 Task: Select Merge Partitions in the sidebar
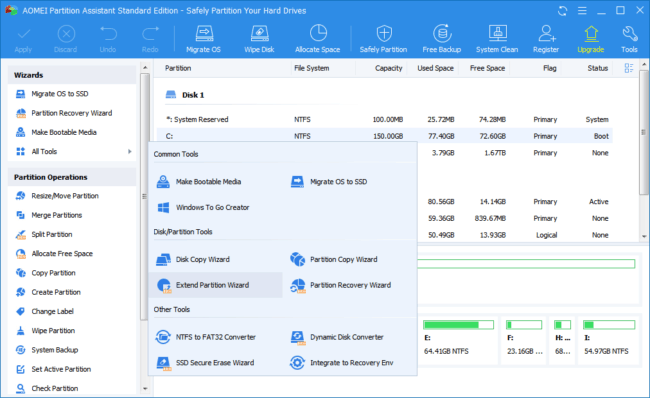click(x=49, y=215)
